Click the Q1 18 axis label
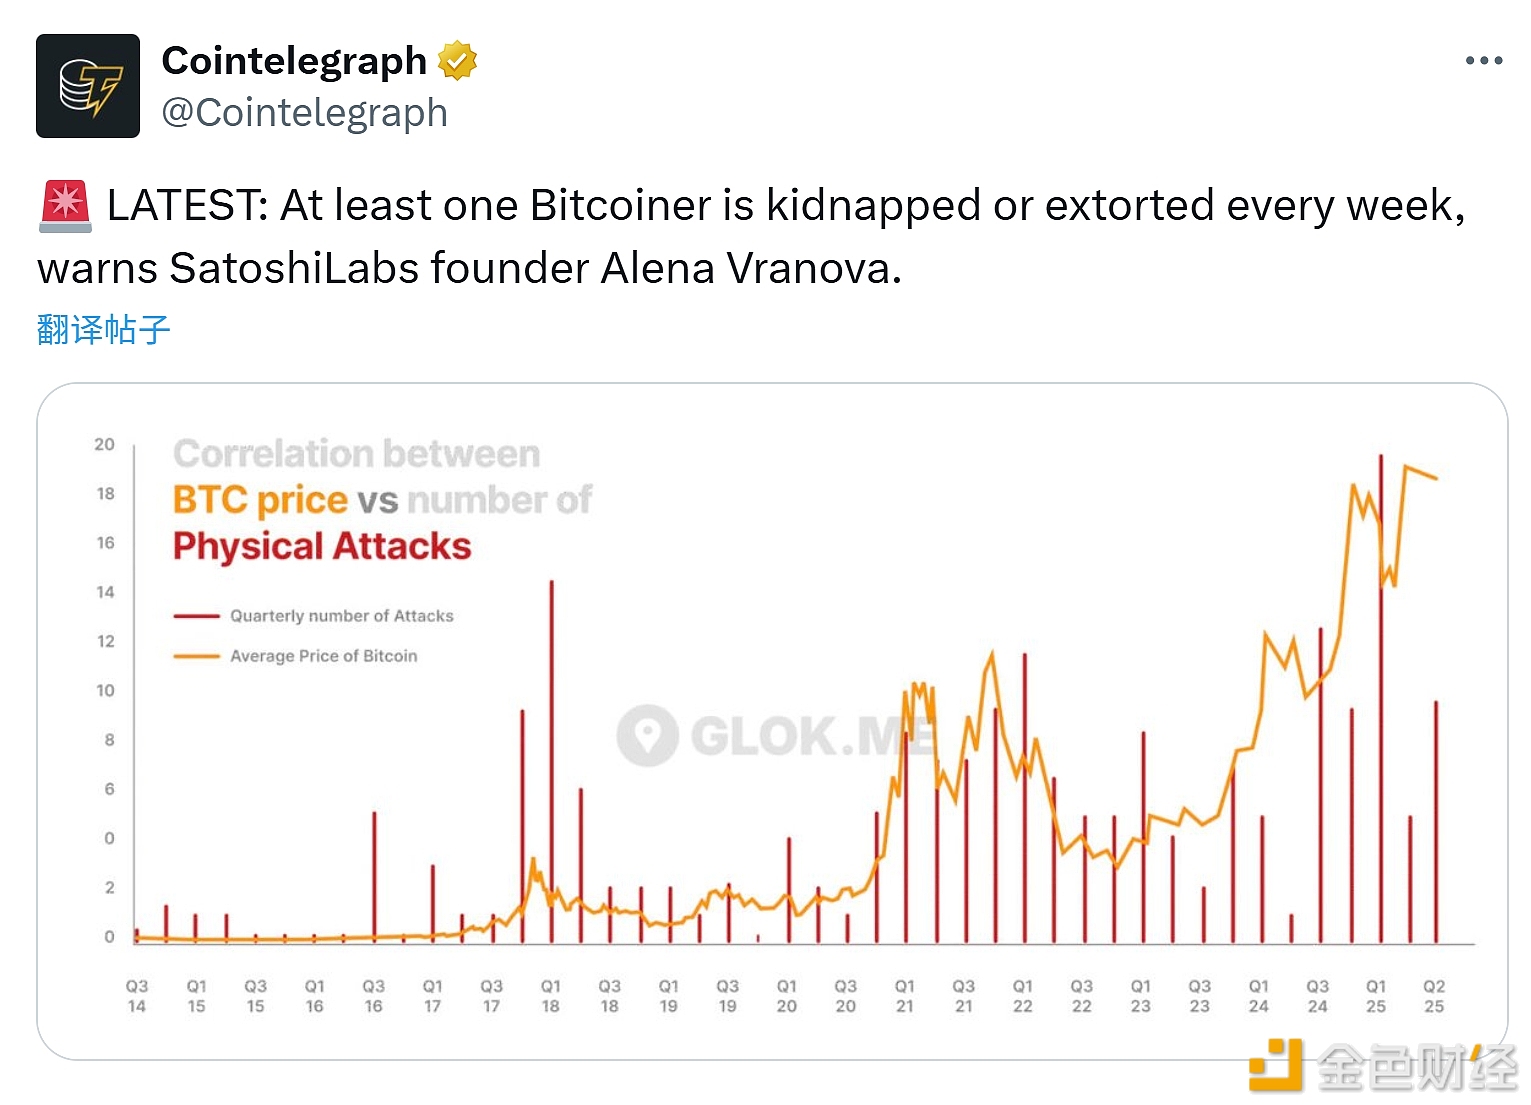This screenshot has width=1531, height=1105. click(551, 996)
